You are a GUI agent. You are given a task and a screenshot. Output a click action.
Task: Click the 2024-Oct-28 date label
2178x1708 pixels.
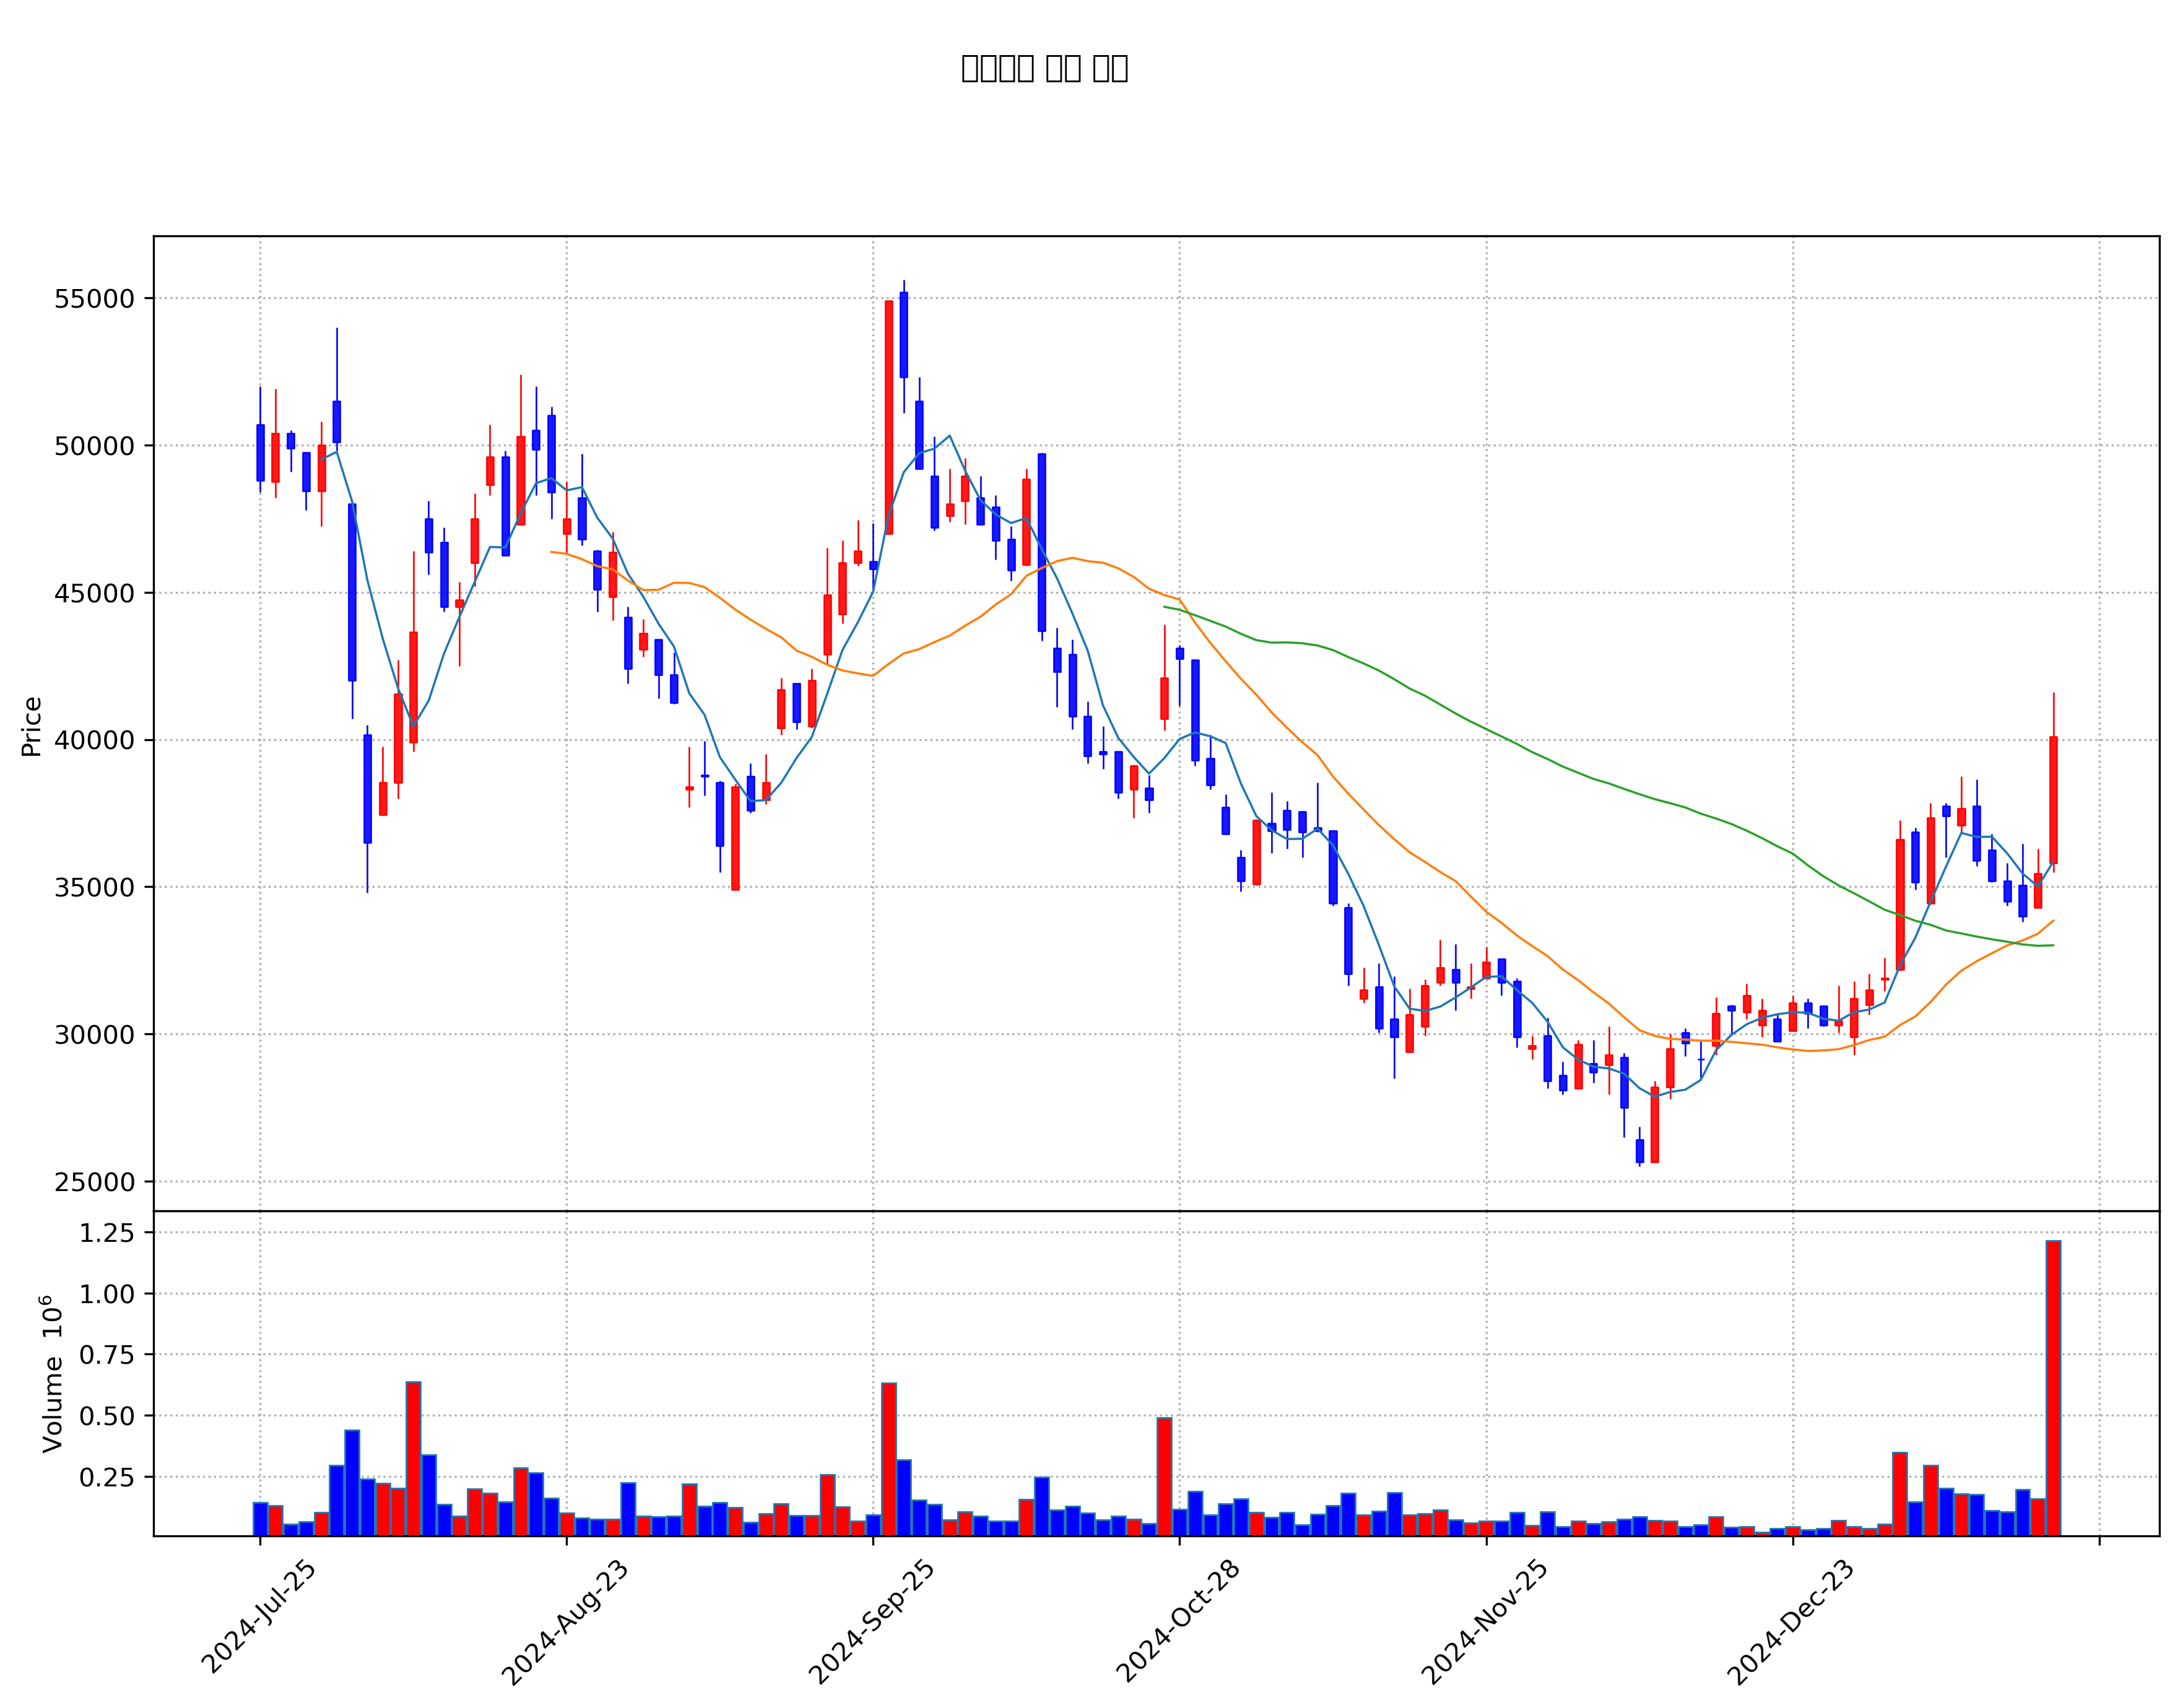click(x=1179, y=1621)
